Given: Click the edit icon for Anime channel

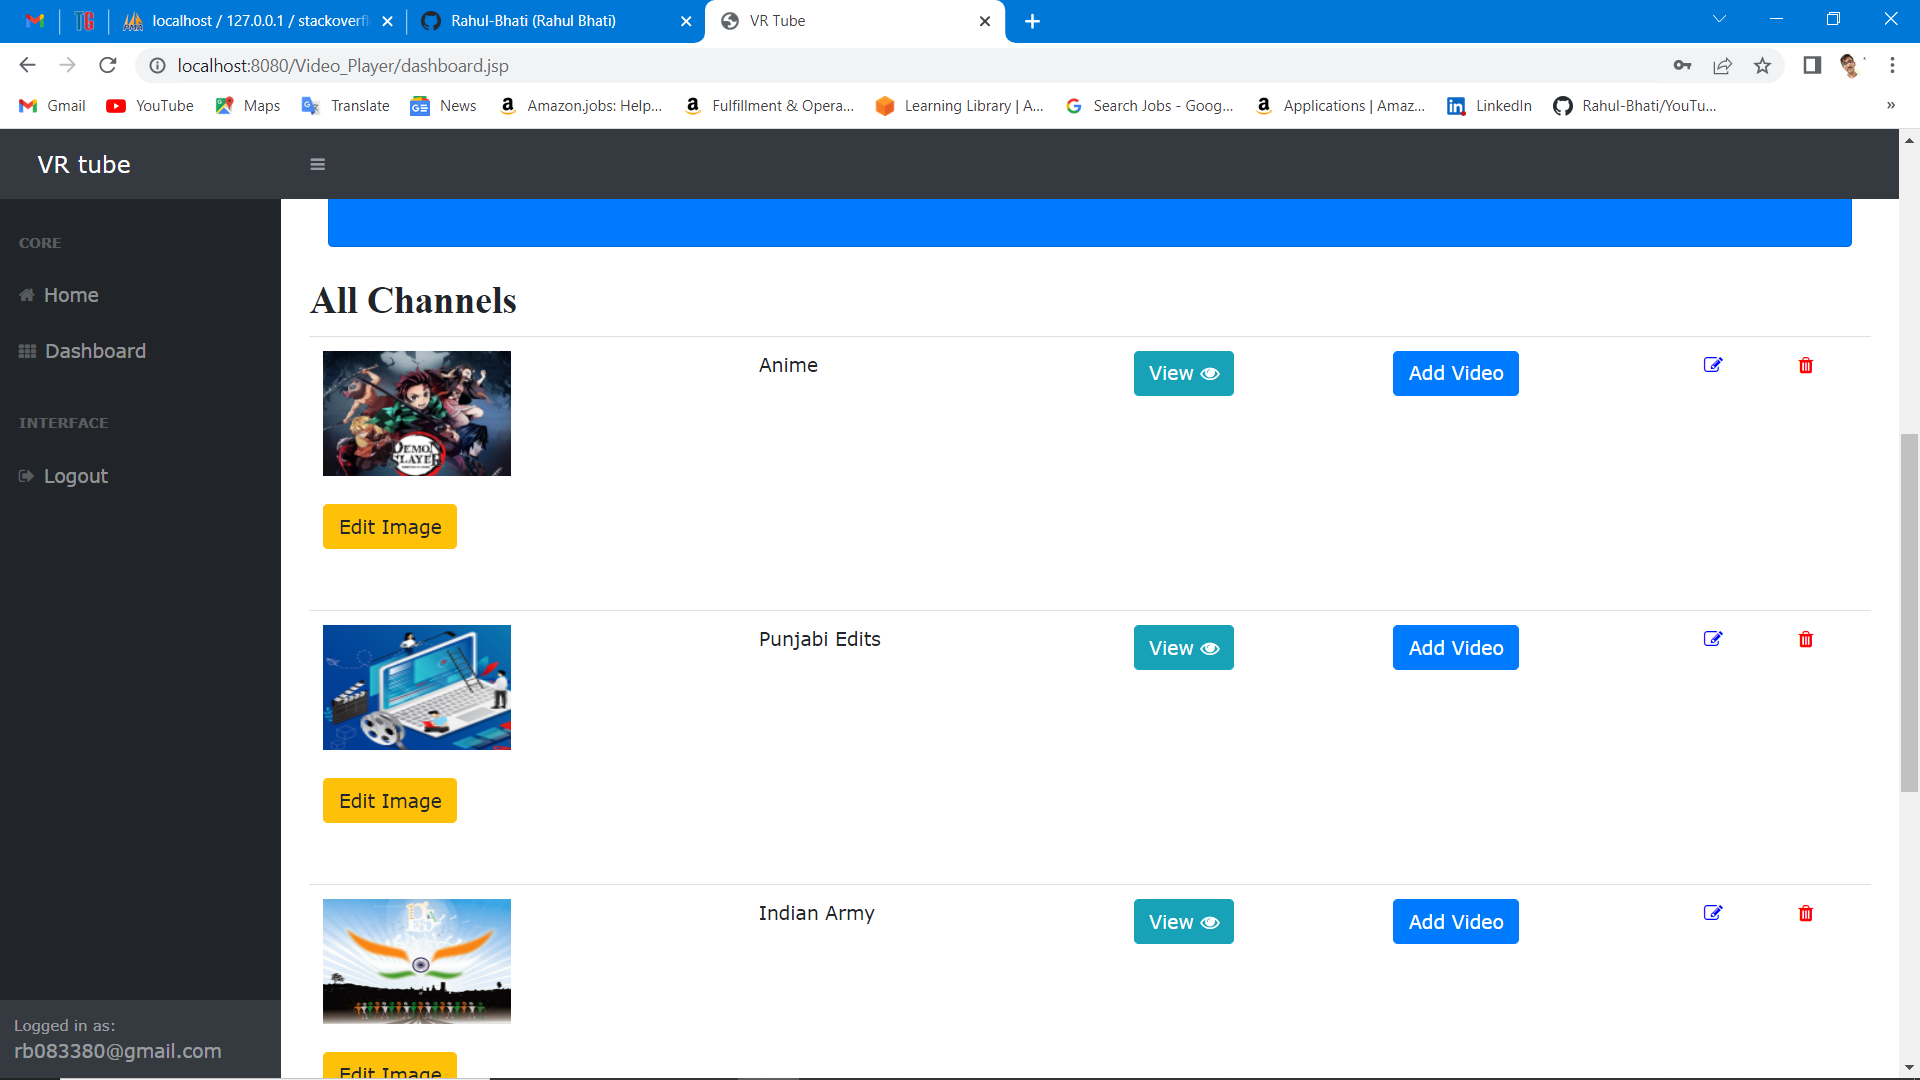Looking at the screenshot, I should [x=1713, y=365].
